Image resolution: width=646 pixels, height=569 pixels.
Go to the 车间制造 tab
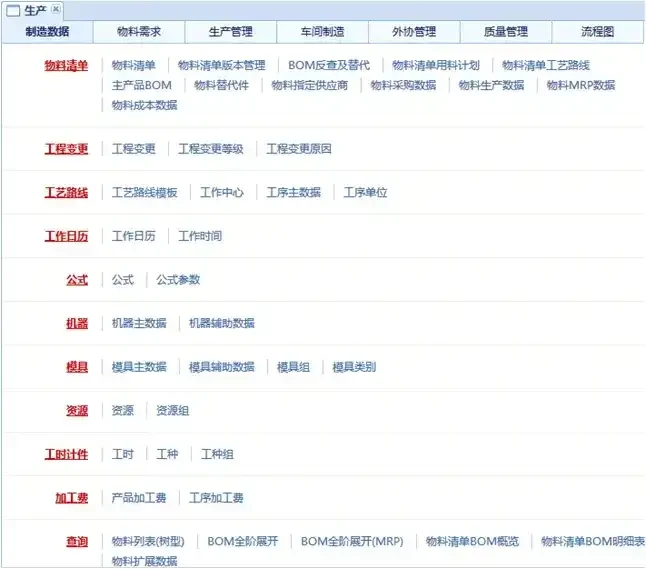[322, 32]
